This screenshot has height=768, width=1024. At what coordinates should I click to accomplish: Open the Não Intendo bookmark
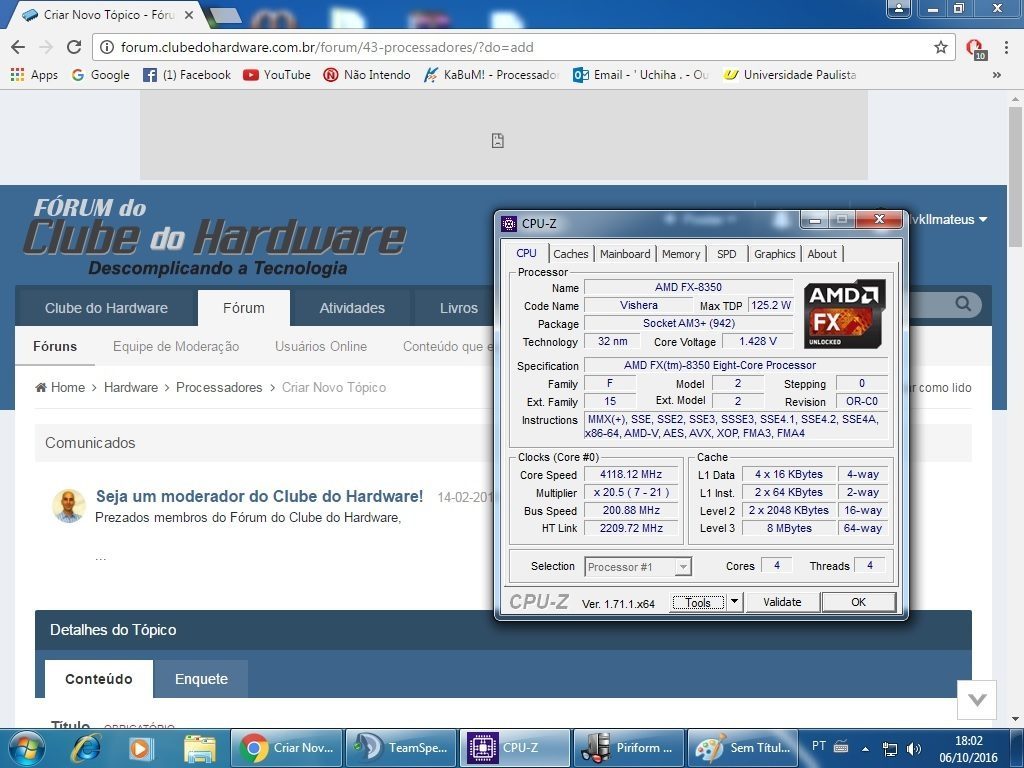[367, 74]
